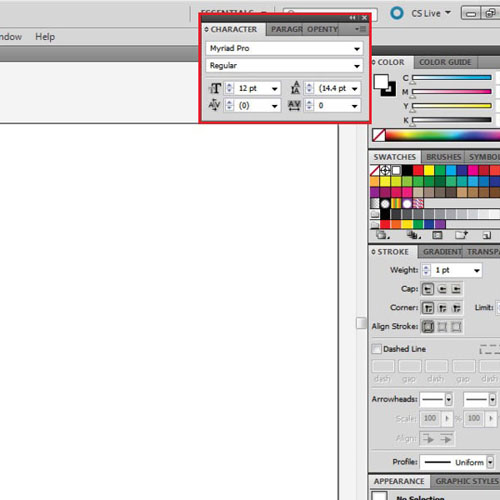Collapse the Character panel to icons

[352, 18]
